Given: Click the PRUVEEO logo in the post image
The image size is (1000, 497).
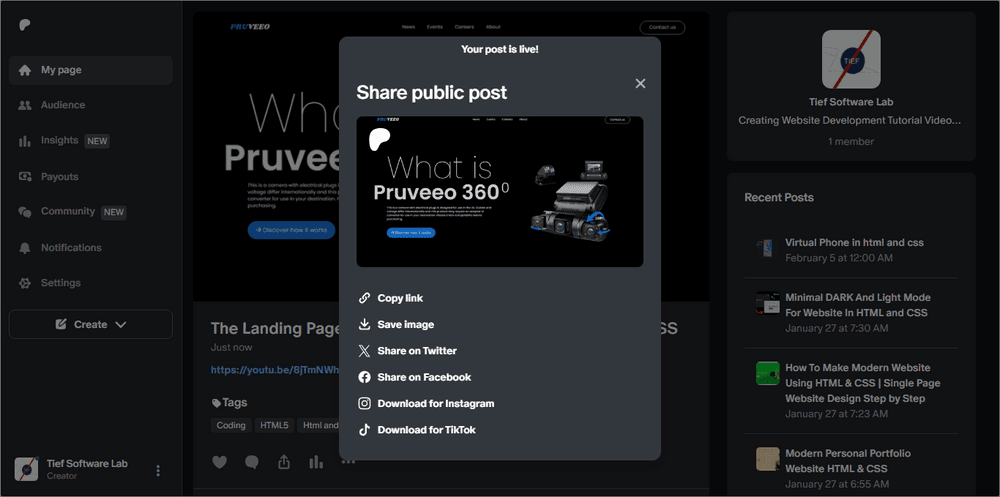Looking at the screenshot, I should point(250,27).
